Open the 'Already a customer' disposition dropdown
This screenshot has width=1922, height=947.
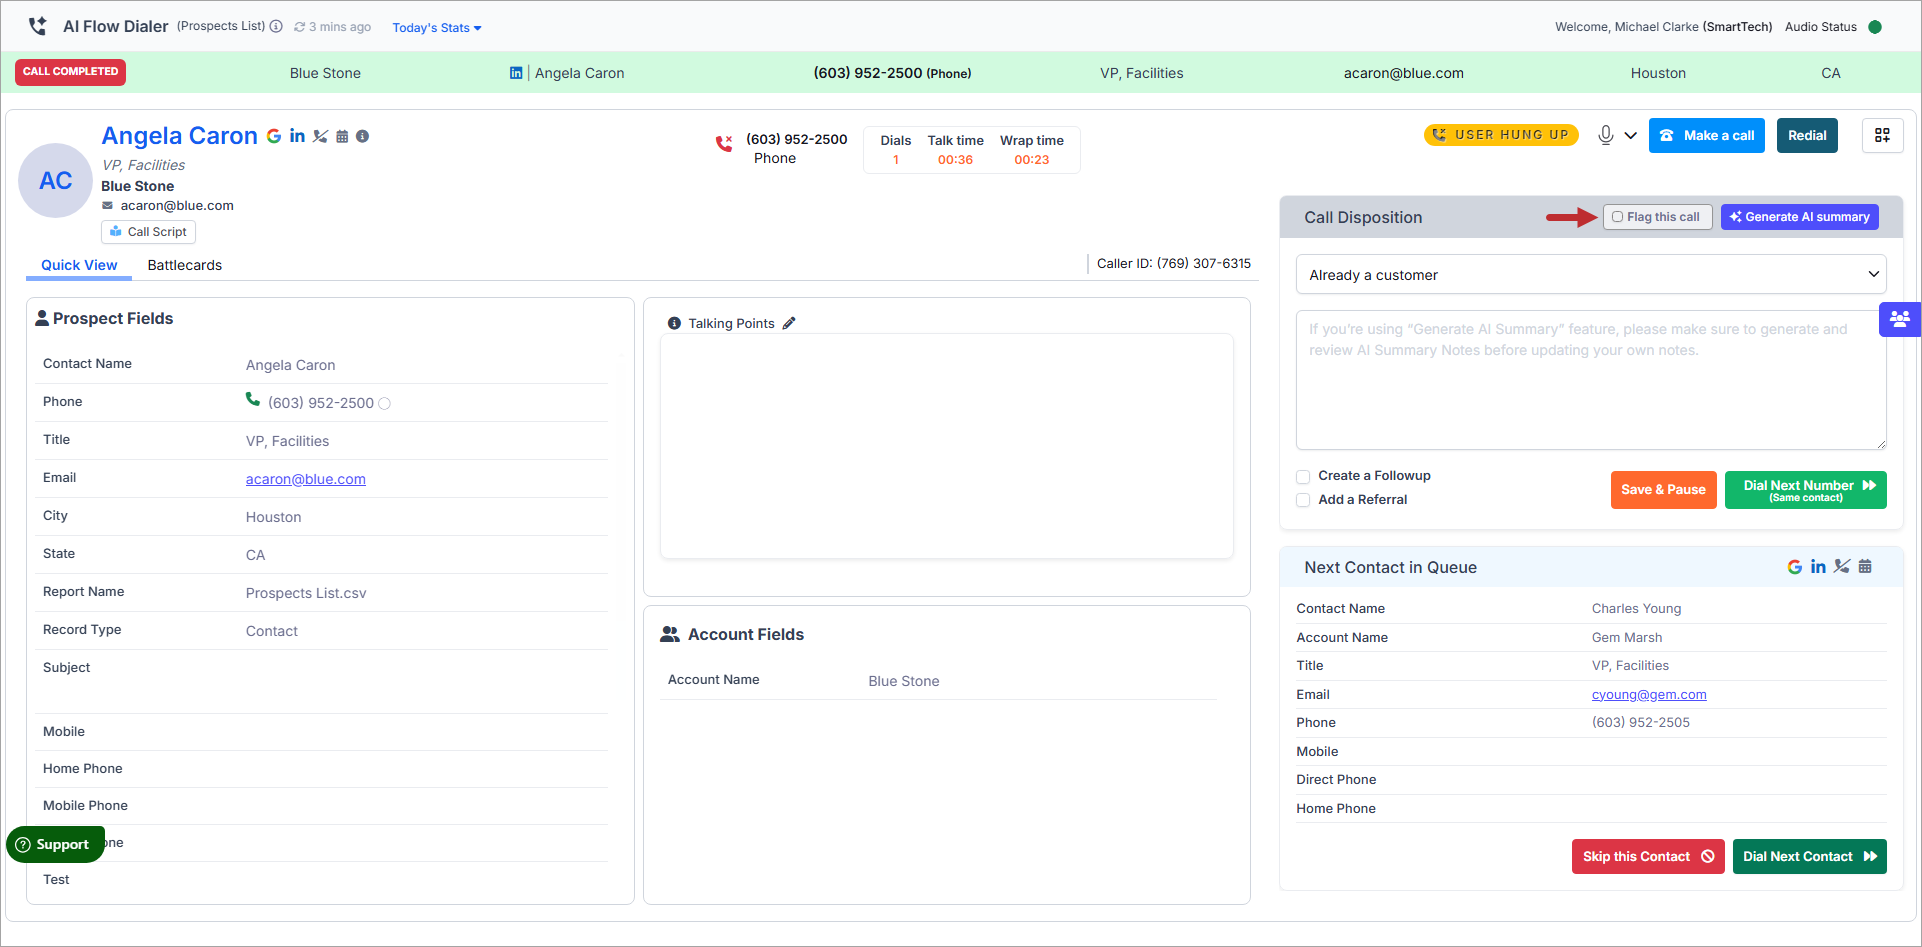1591,275
